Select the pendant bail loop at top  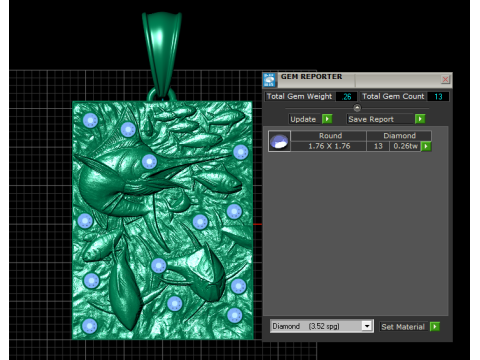[162, 55]
